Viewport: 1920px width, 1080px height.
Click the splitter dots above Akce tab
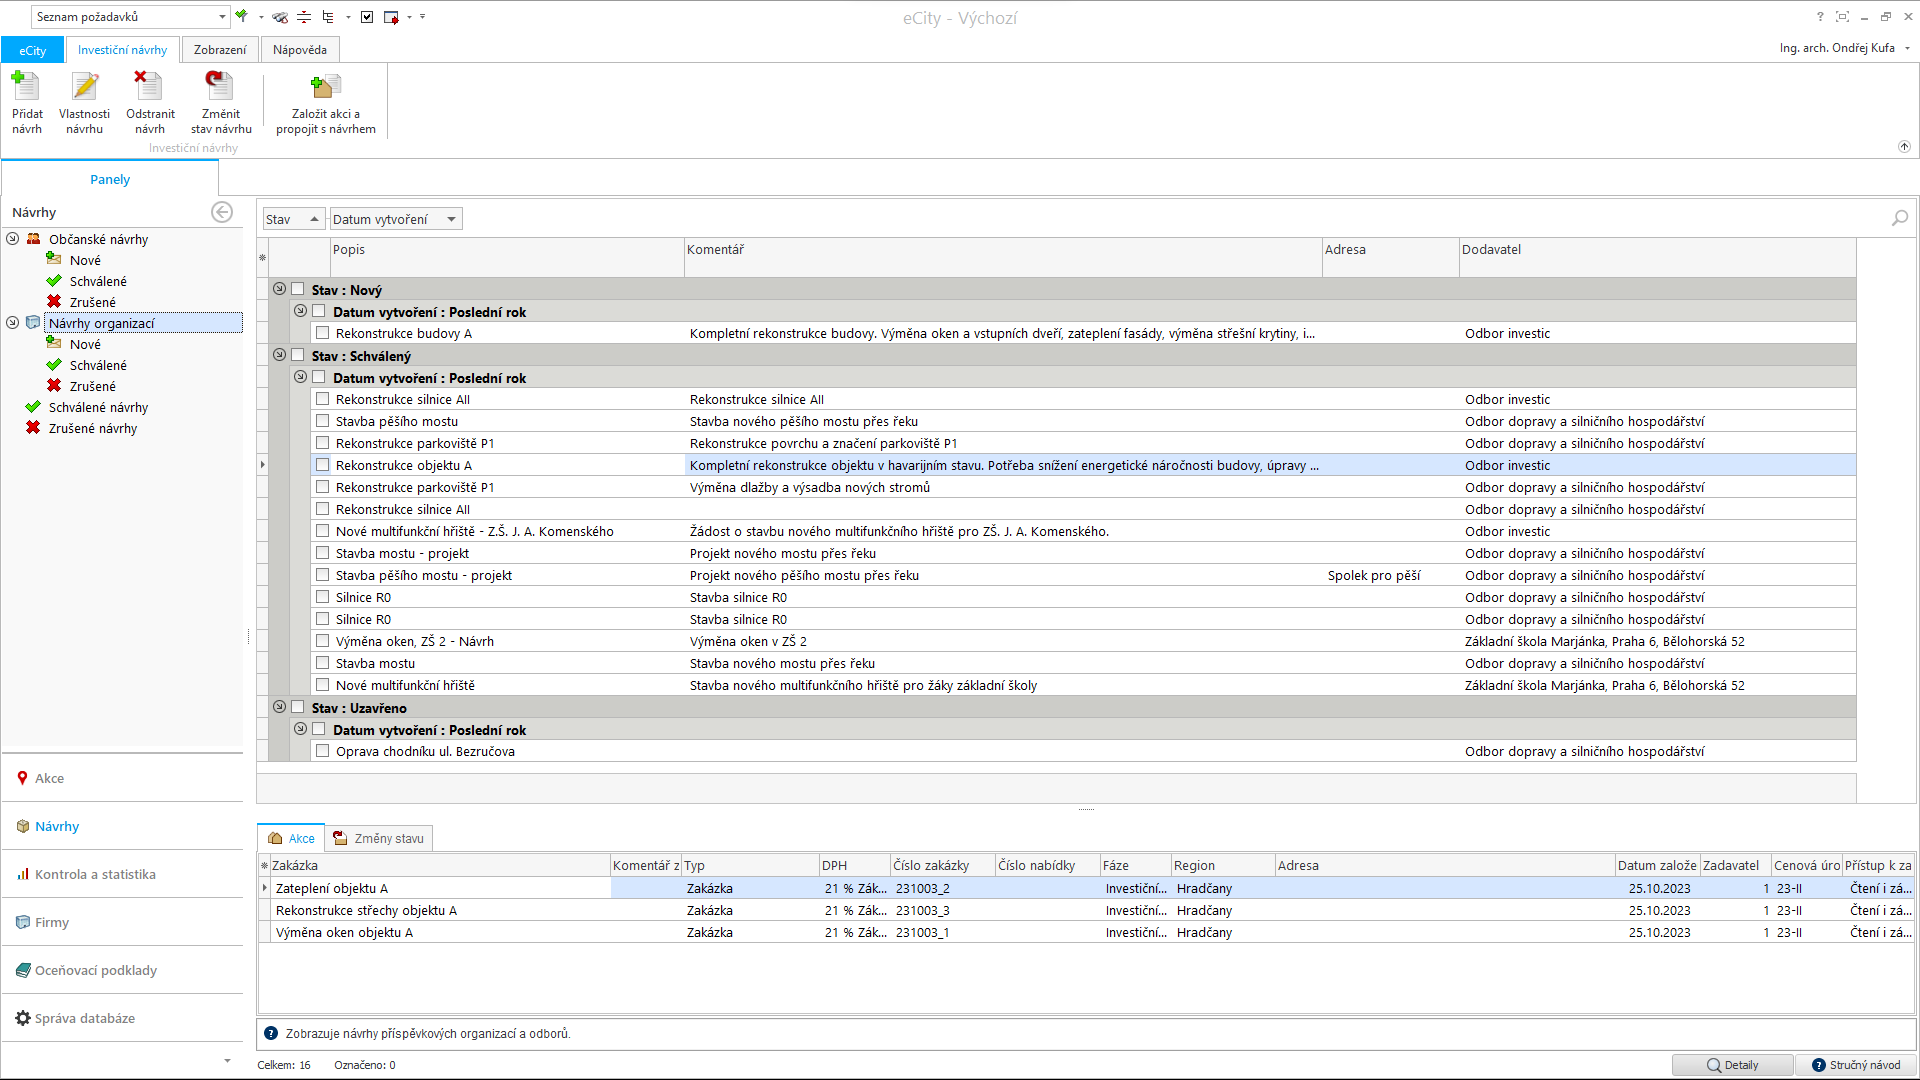pos(1087,809)
